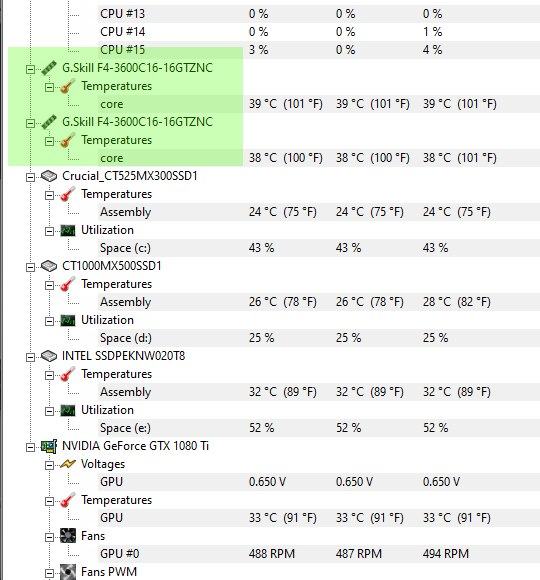The width and height of the screenshot is (540, 580).
Task: Click the Utilization chip icon under the INTEL SSD
Action: [68, 410]
